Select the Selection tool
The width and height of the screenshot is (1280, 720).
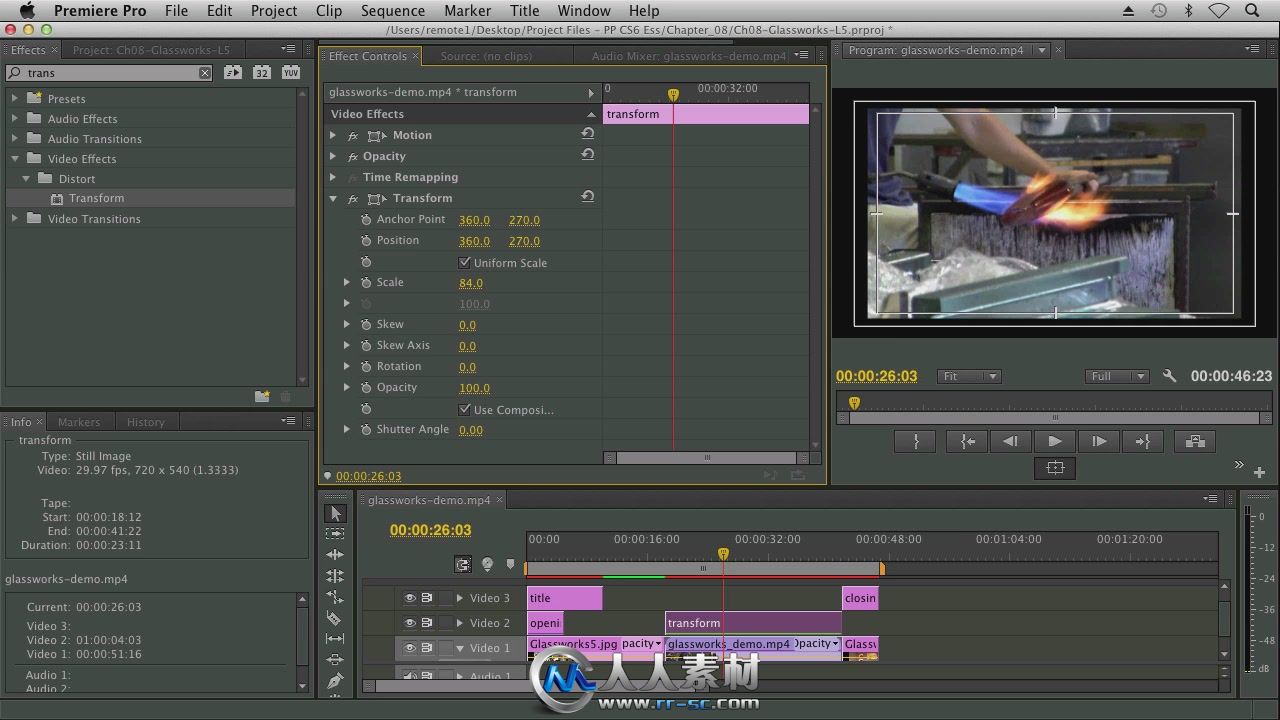(336, 513)
